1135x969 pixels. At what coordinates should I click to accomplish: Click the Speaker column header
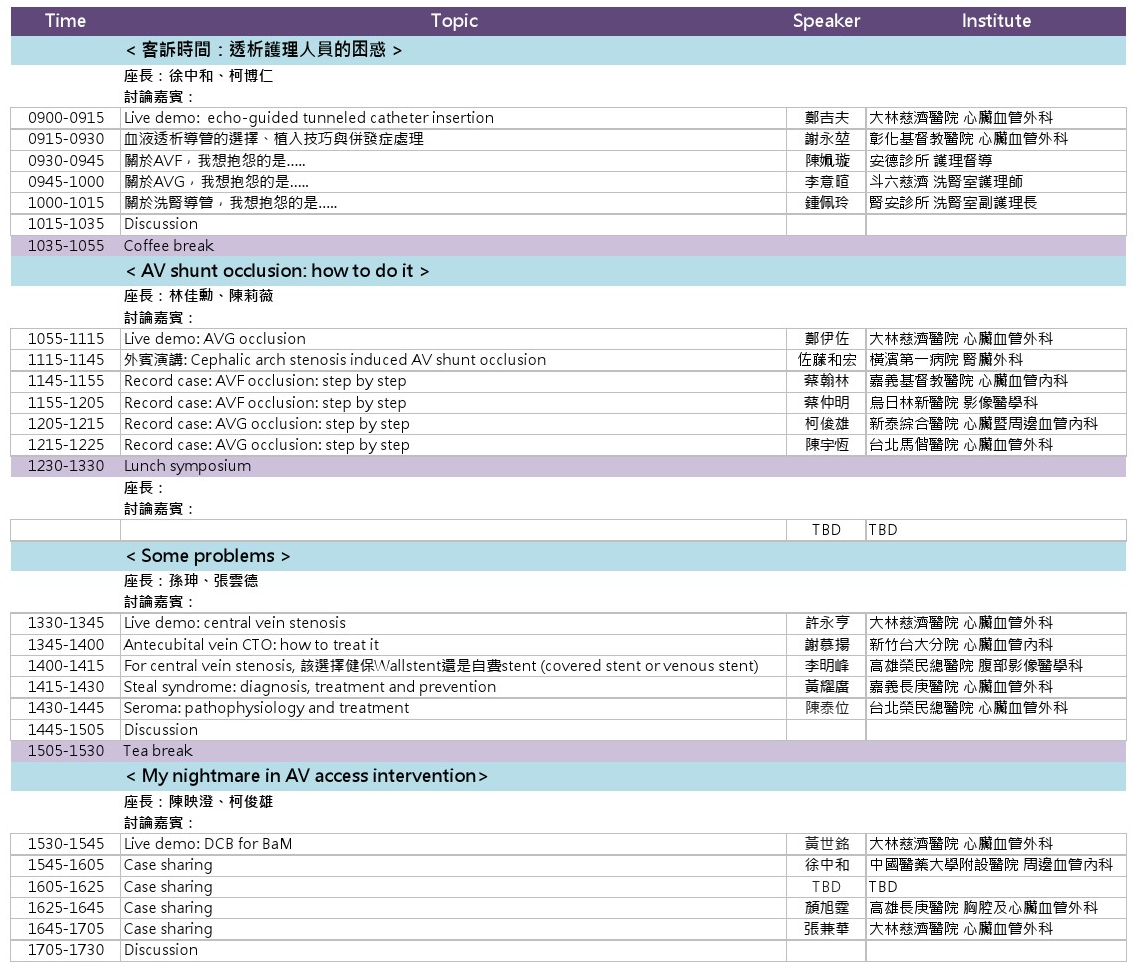(826, 21)
